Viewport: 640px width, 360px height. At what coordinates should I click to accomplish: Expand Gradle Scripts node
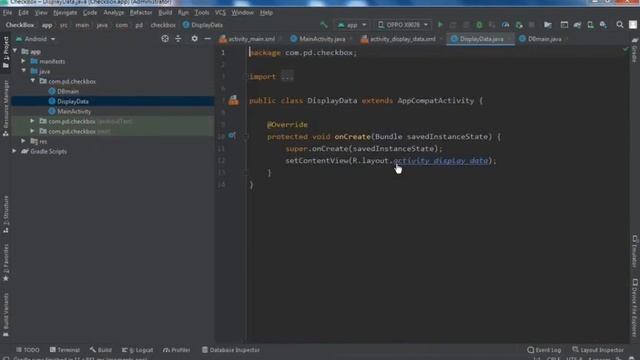(14, 151)
